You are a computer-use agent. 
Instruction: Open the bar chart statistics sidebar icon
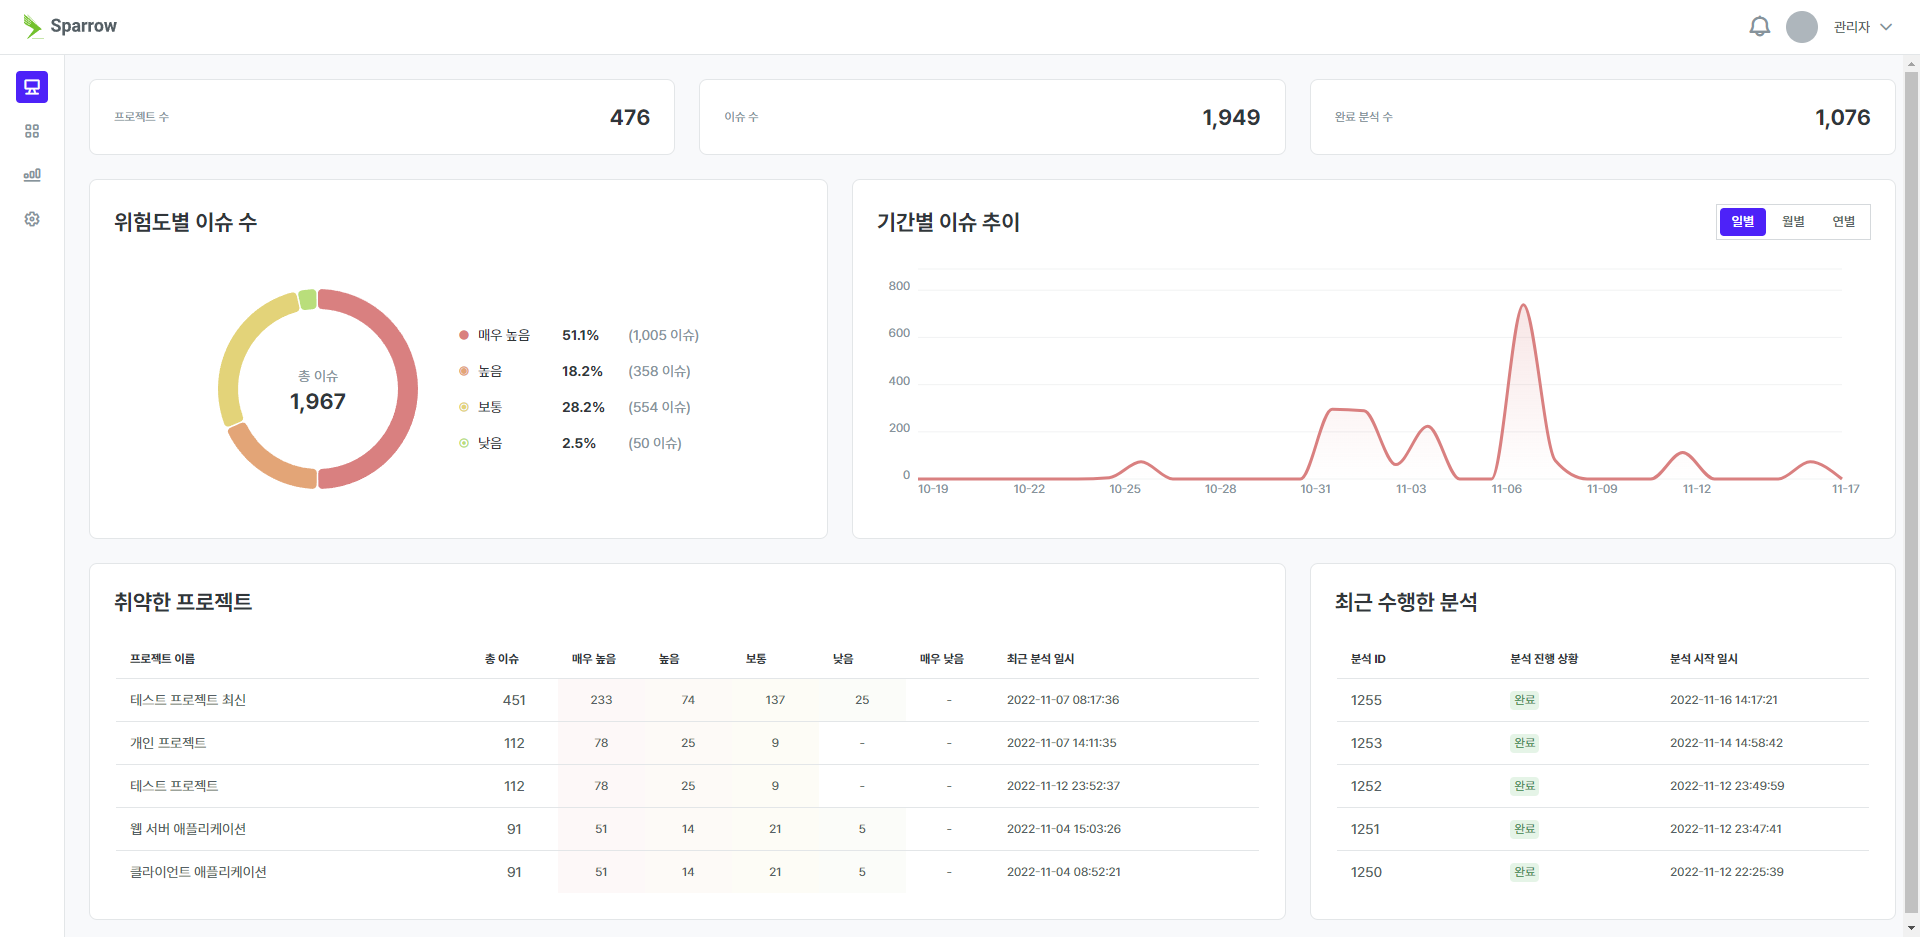(x=32, y=175)
